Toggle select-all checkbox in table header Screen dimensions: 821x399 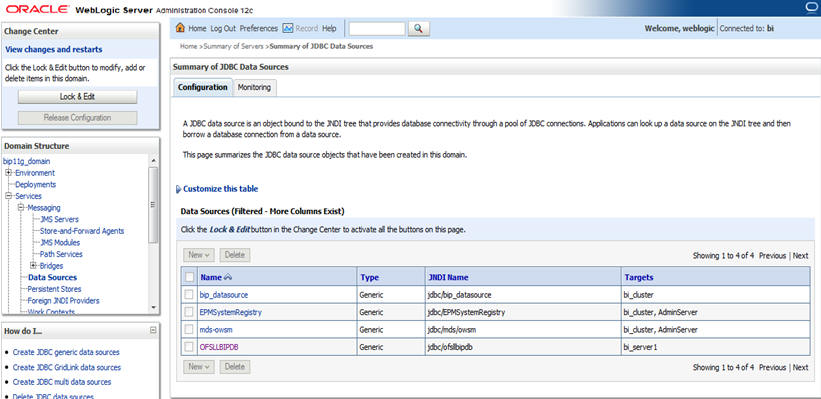click(x=189, y=278)
